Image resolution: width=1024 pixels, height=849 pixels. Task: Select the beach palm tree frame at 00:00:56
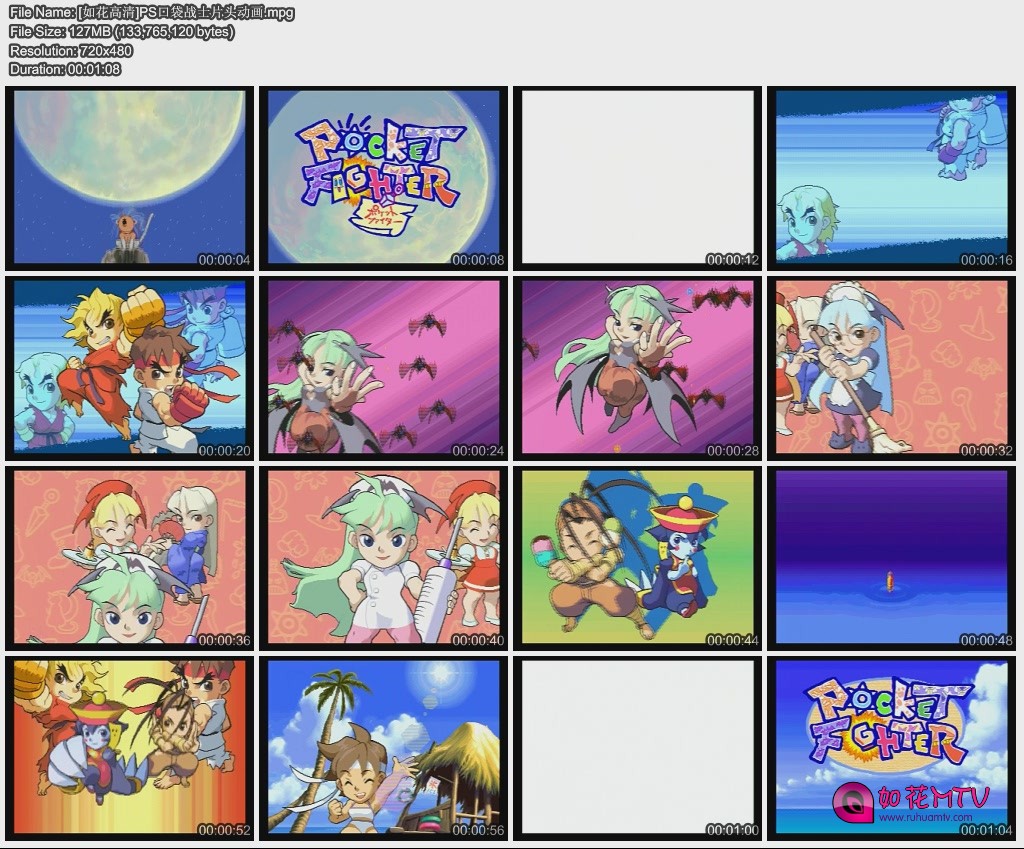383,748
